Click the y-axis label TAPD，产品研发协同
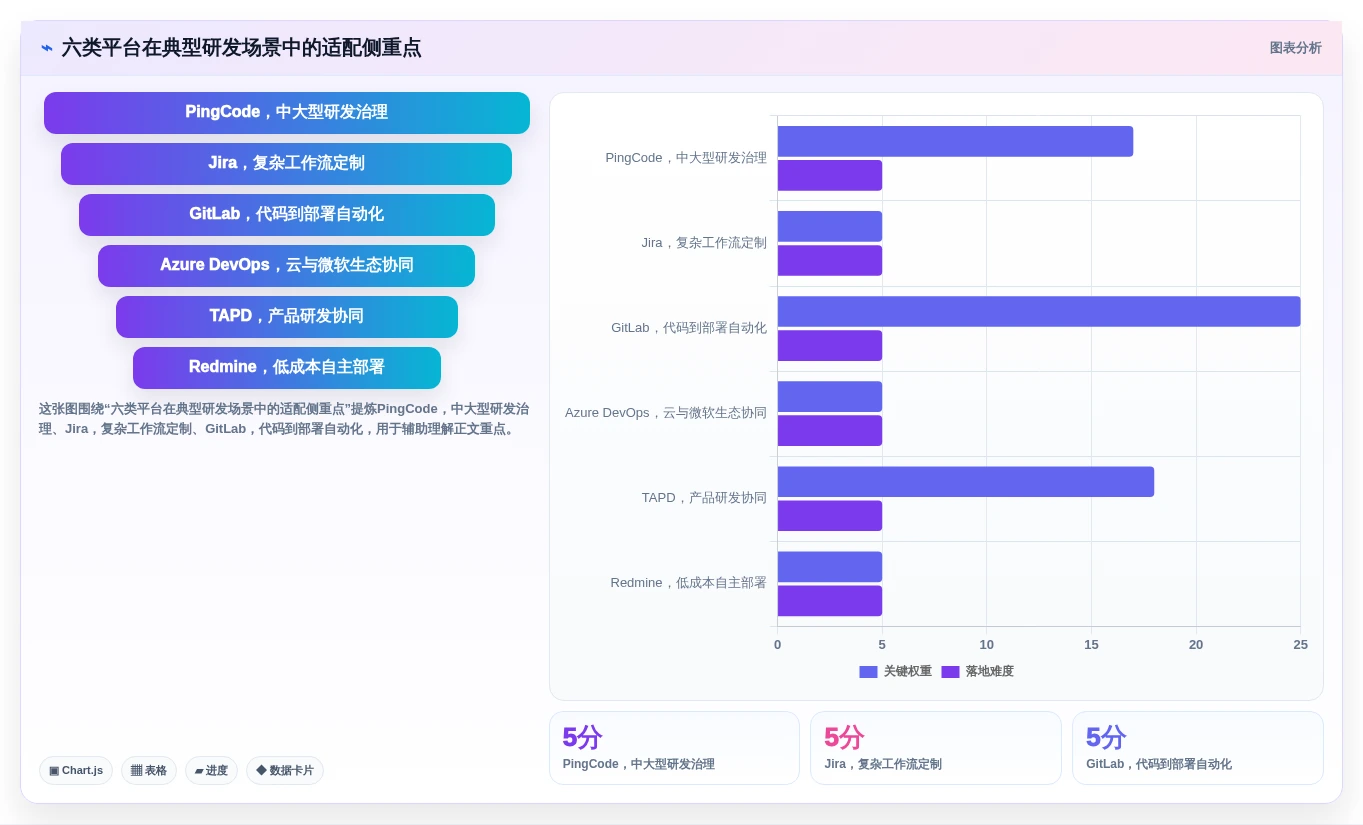The width and height of the screenshot is (1363, 825). click(x=704, y=498)
